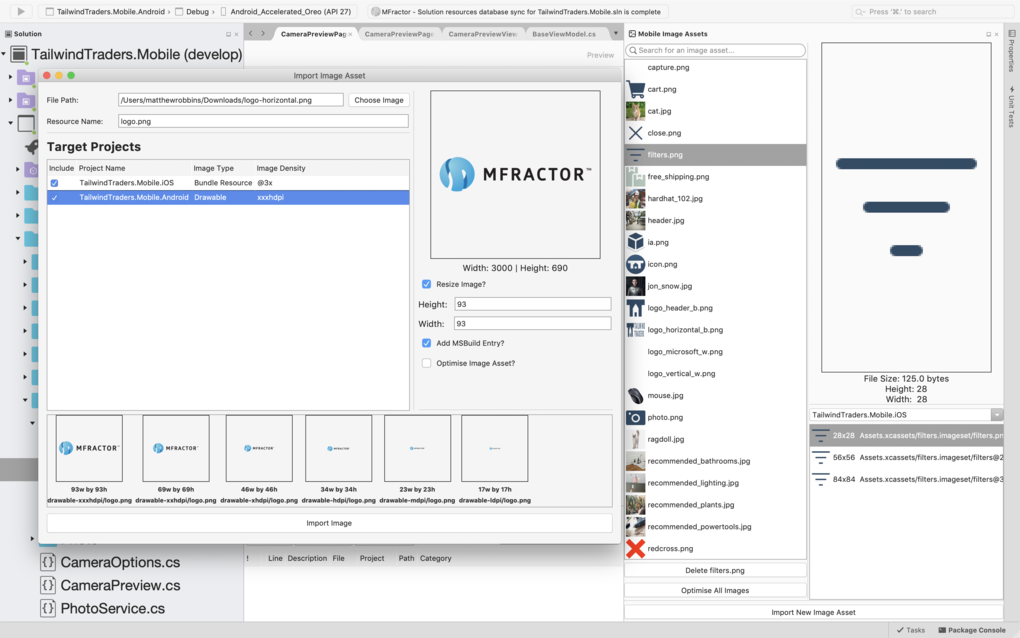Select capture.png in the asset list

716,68
